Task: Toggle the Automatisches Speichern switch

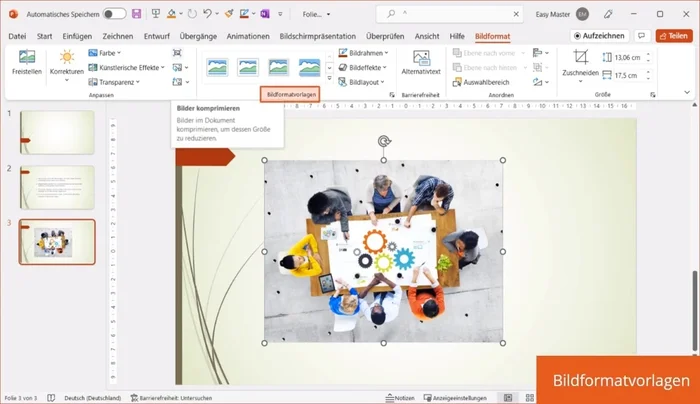Action: tap(114, 13)
